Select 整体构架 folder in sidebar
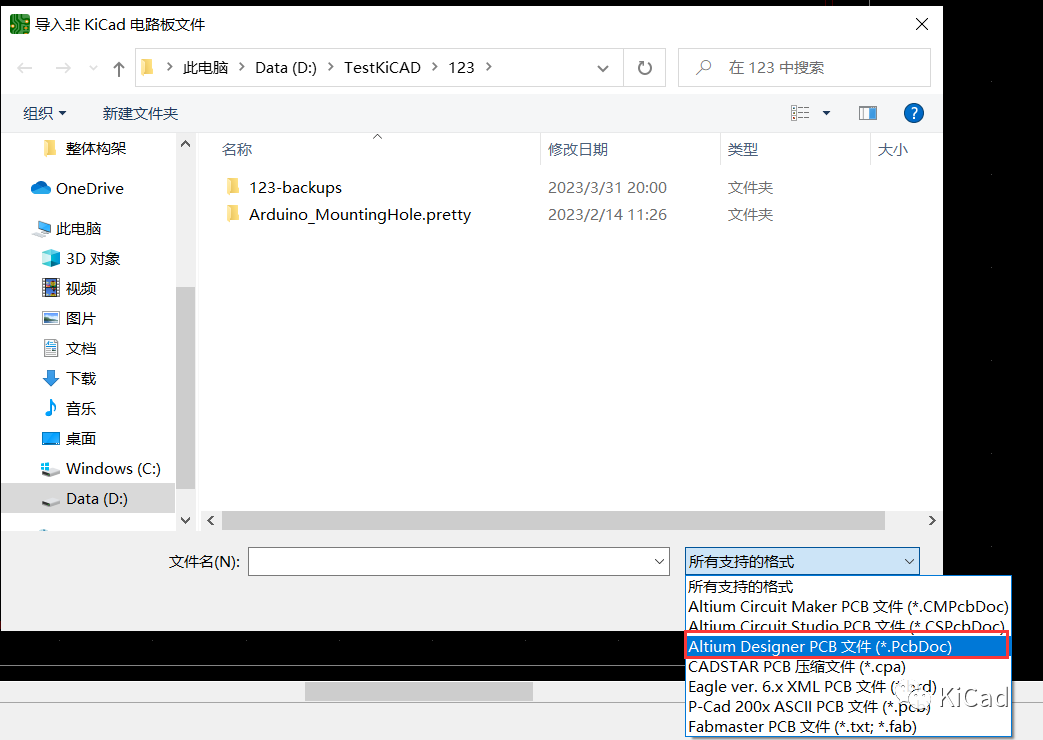This screenshot has width=1043, height=740. click(96, 148)
